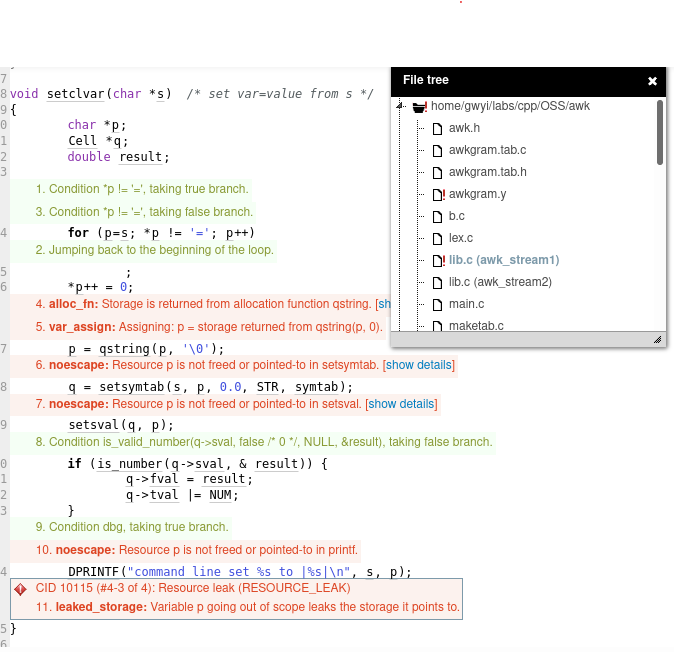Click the maketab.c file icon
Image resolution: width=674 pixels, height=652 pixels.
point(437,326)
